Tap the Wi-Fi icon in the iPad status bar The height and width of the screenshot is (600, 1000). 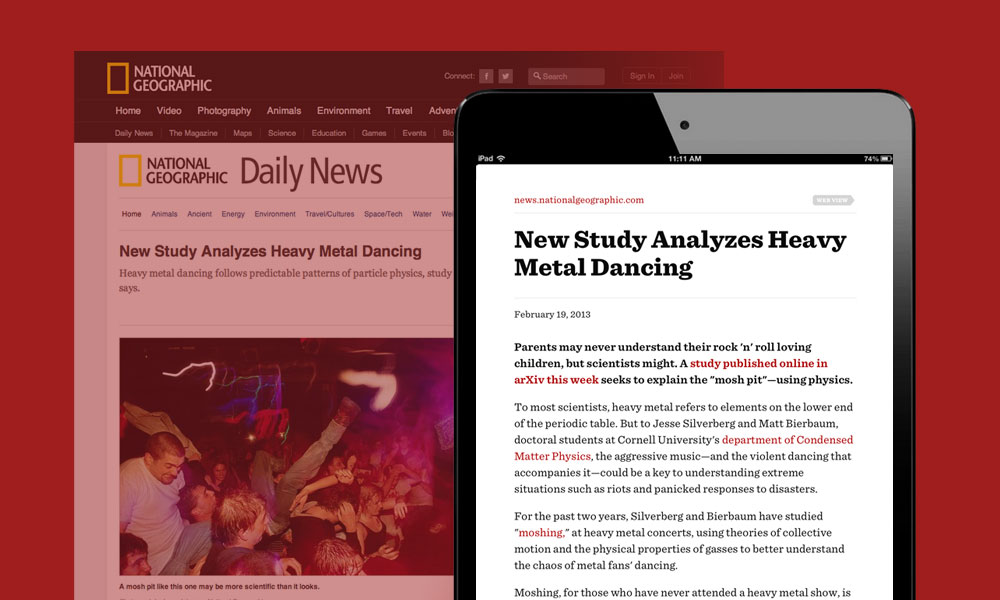(x=501, y=158)
